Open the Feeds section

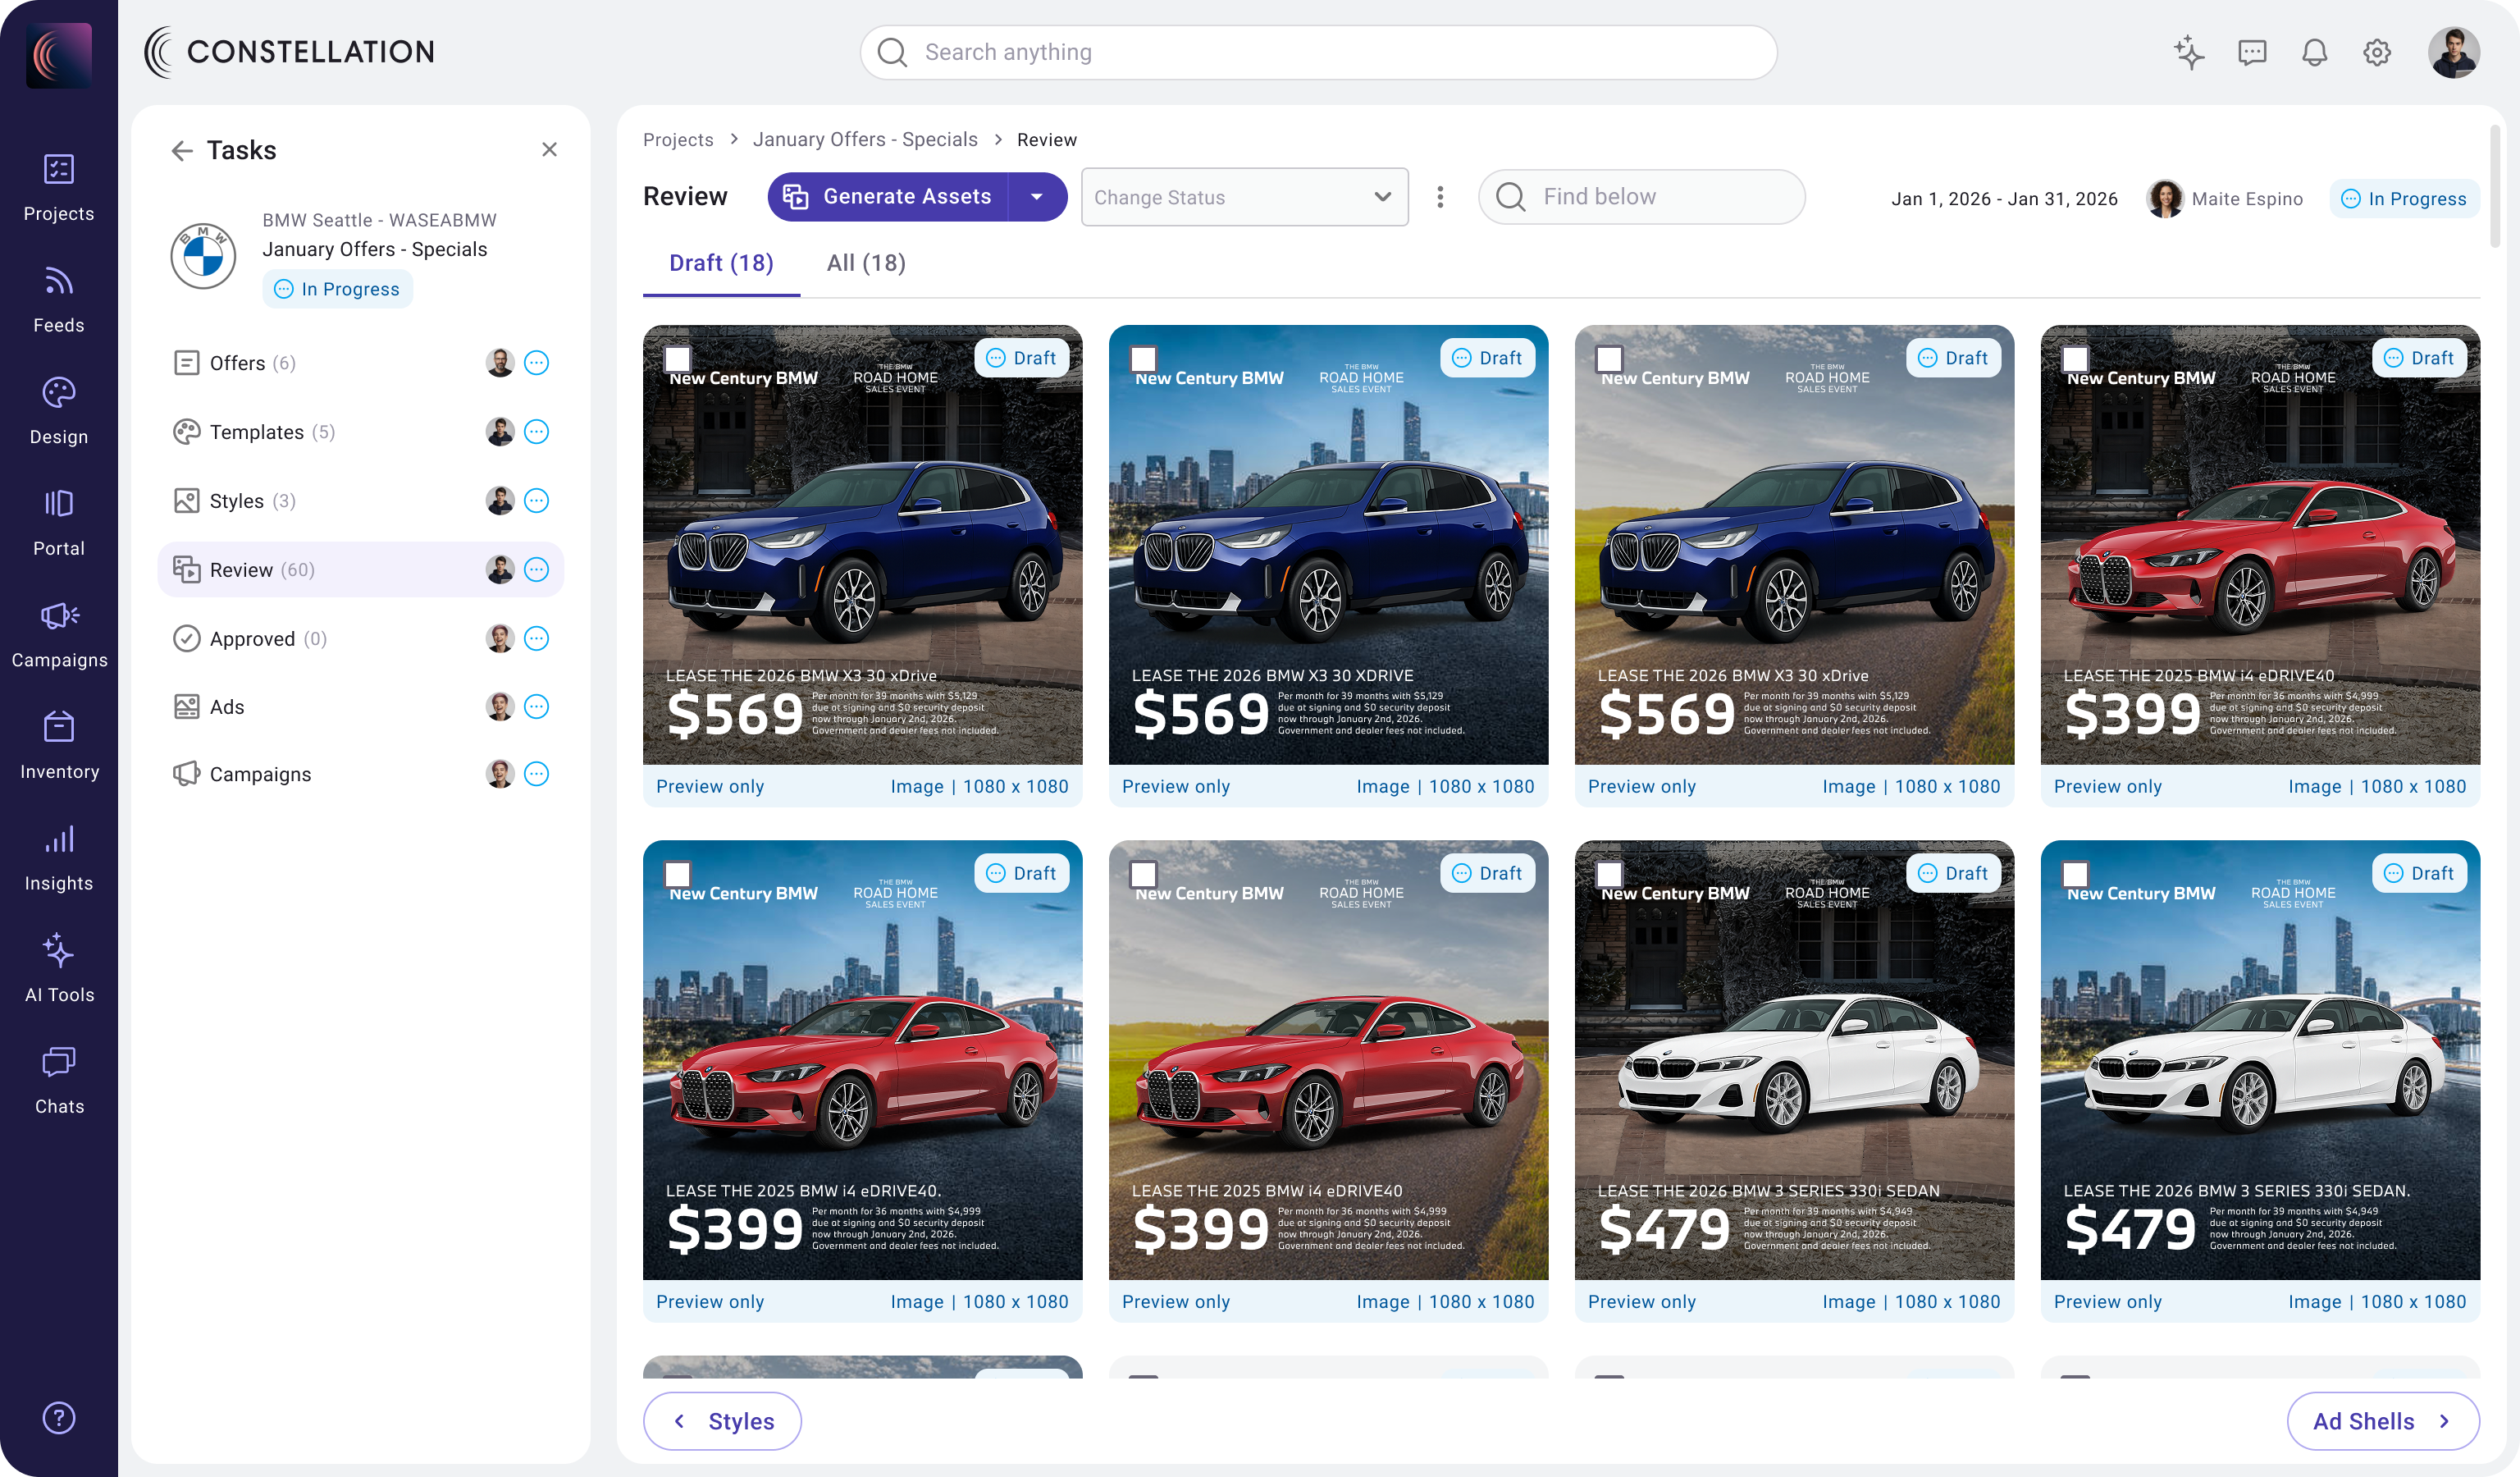(x=59, y=299)
